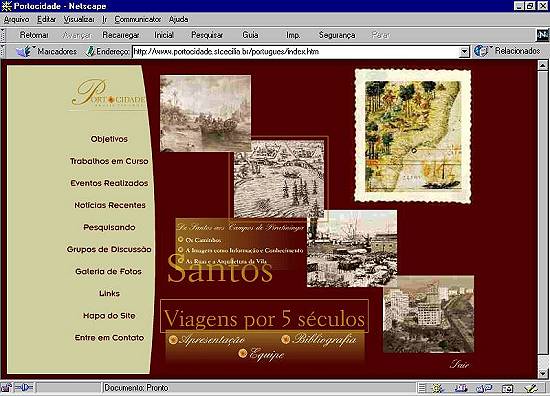Open Segurança security info

pos(337,35)
